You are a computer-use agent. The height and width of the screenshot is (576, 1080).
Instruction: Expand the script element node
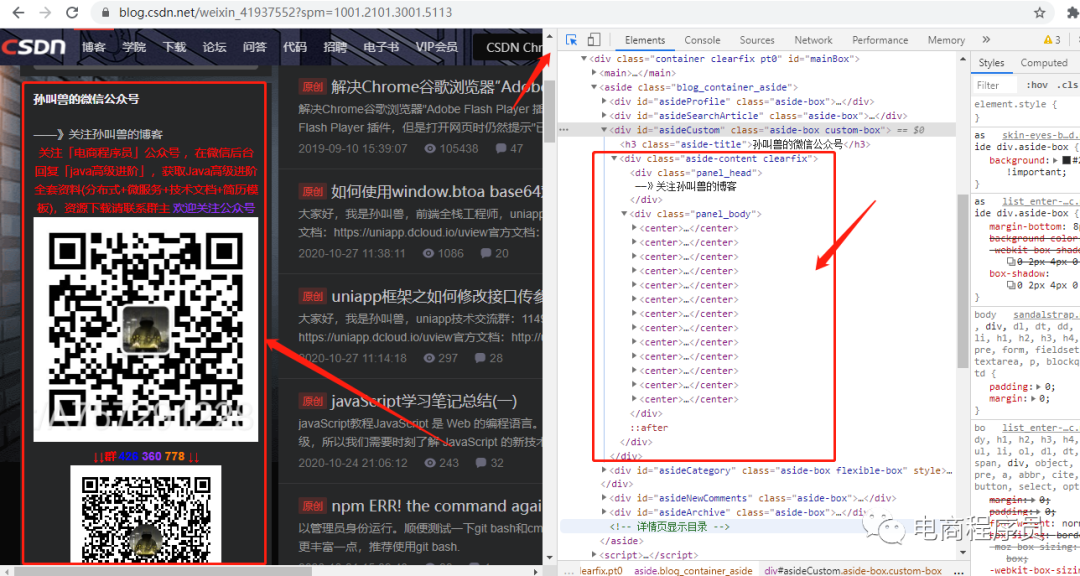595,555
